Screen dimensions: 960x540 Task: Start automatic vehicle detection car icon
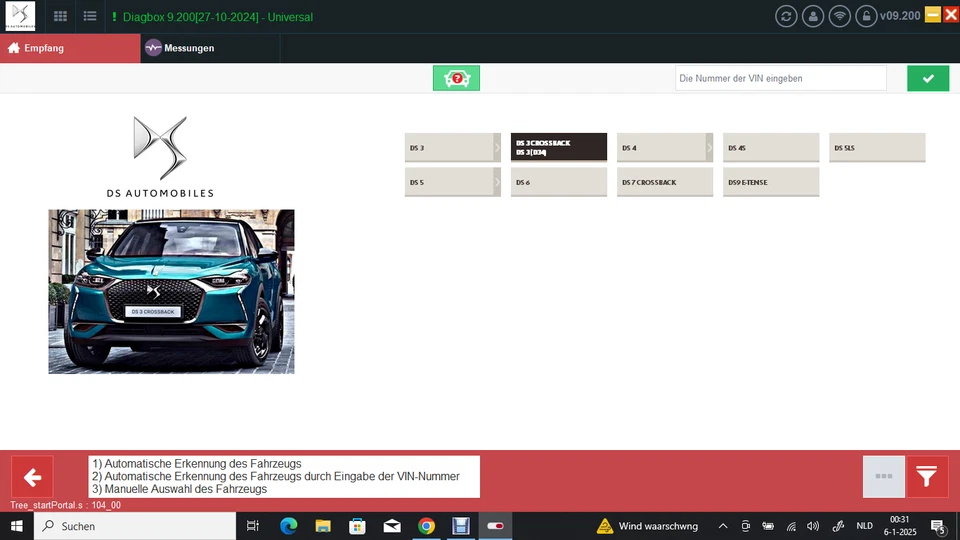[x=456, y=78]
